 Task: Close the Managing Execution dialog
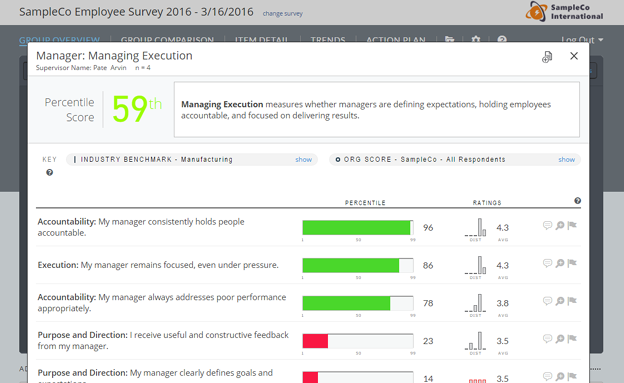click(x=573, y=56)
